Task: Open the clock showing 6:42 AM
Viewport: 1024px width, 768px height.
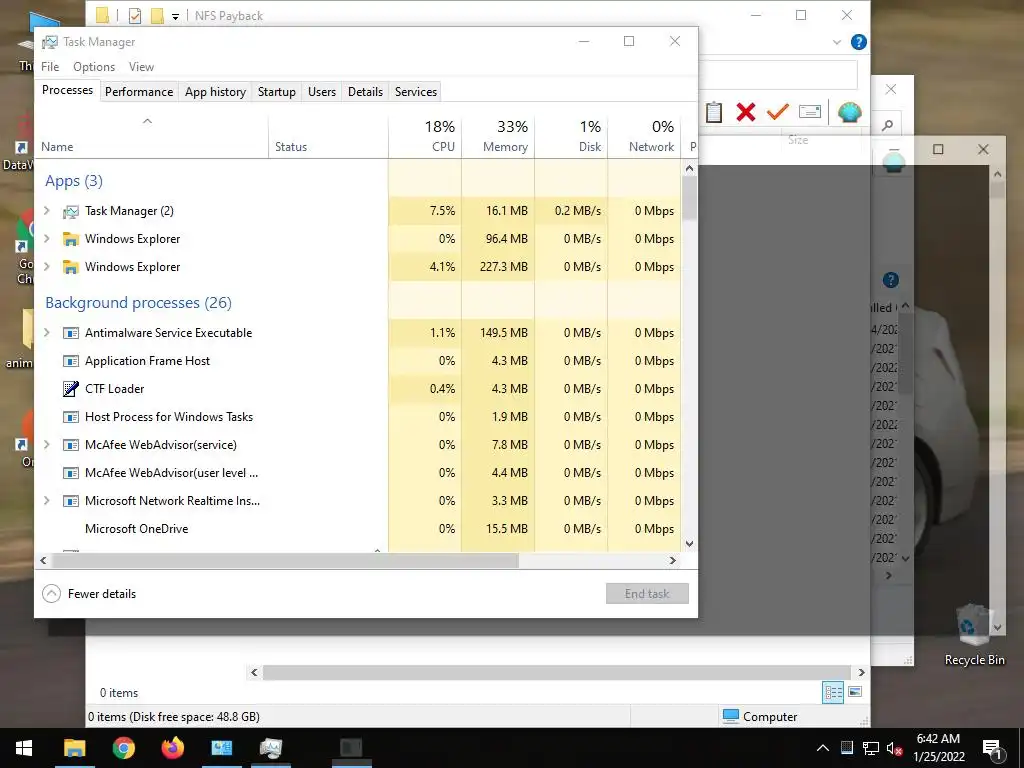Action: click(x=938, y=748)
